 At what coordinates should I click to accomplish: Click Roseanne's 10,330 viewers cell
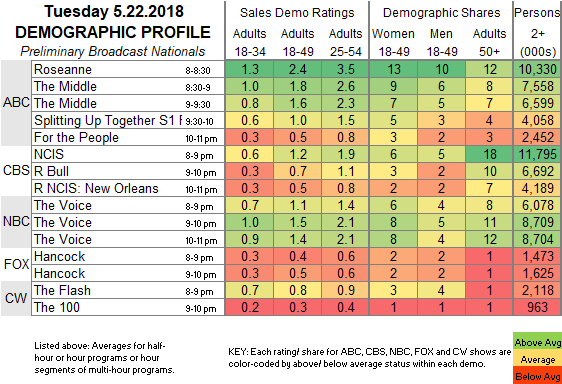click(537, 69)
